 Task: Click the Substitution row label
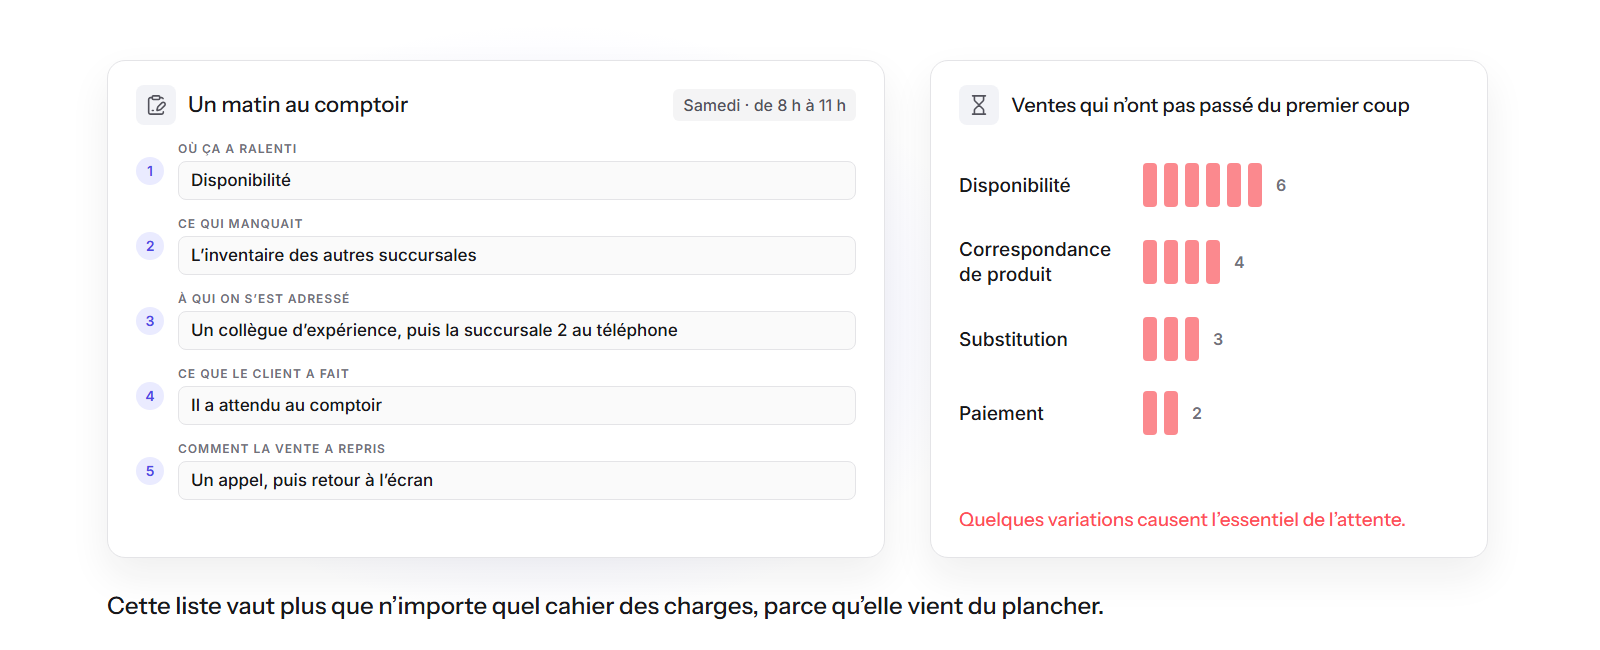[x=1013, y=339]
